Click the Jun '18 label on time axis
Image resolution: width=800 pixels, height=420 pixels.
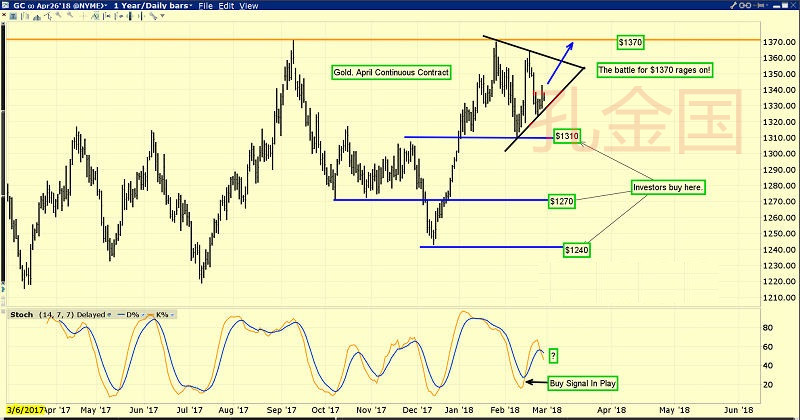(738, 410)
